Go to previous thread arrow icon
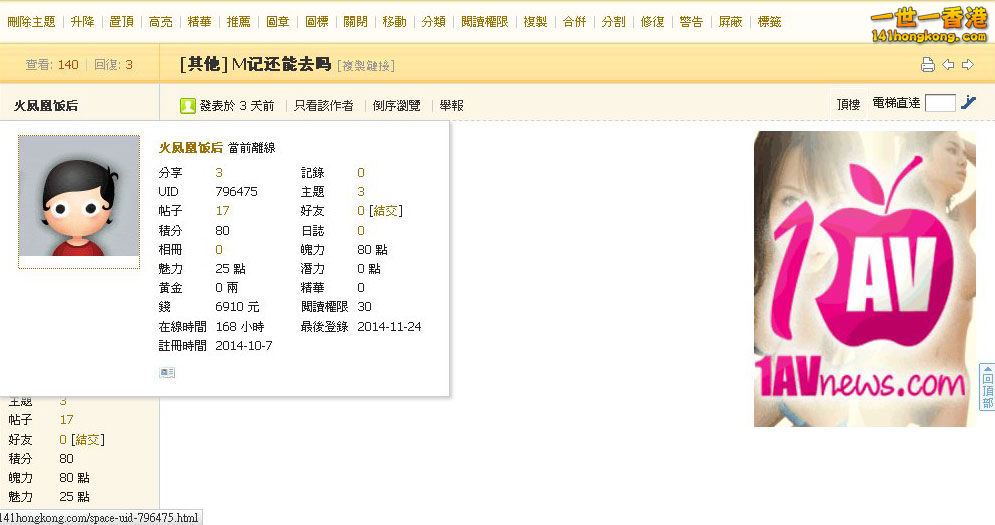 click(x=948, y=65)
